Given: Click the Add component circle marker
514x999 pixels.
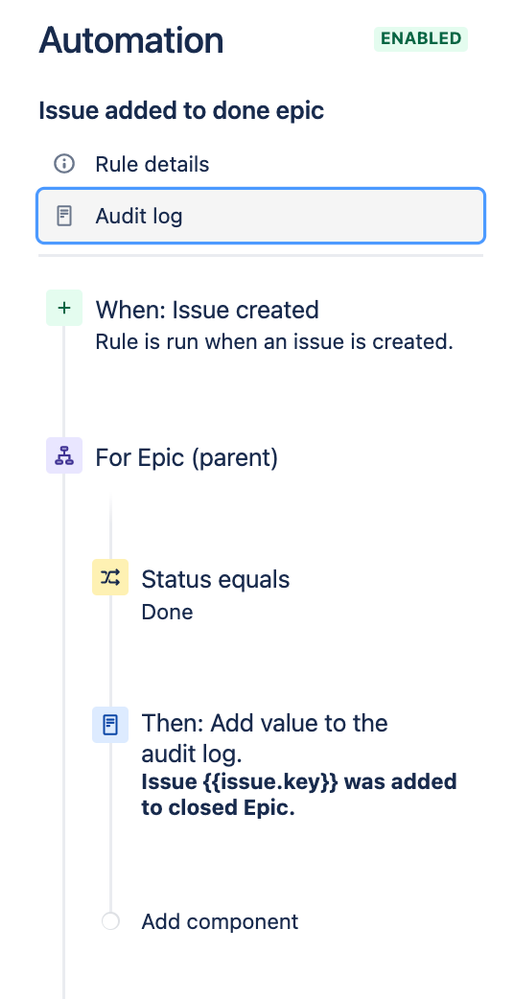Looking at the screenshot, I should [110, 921].
